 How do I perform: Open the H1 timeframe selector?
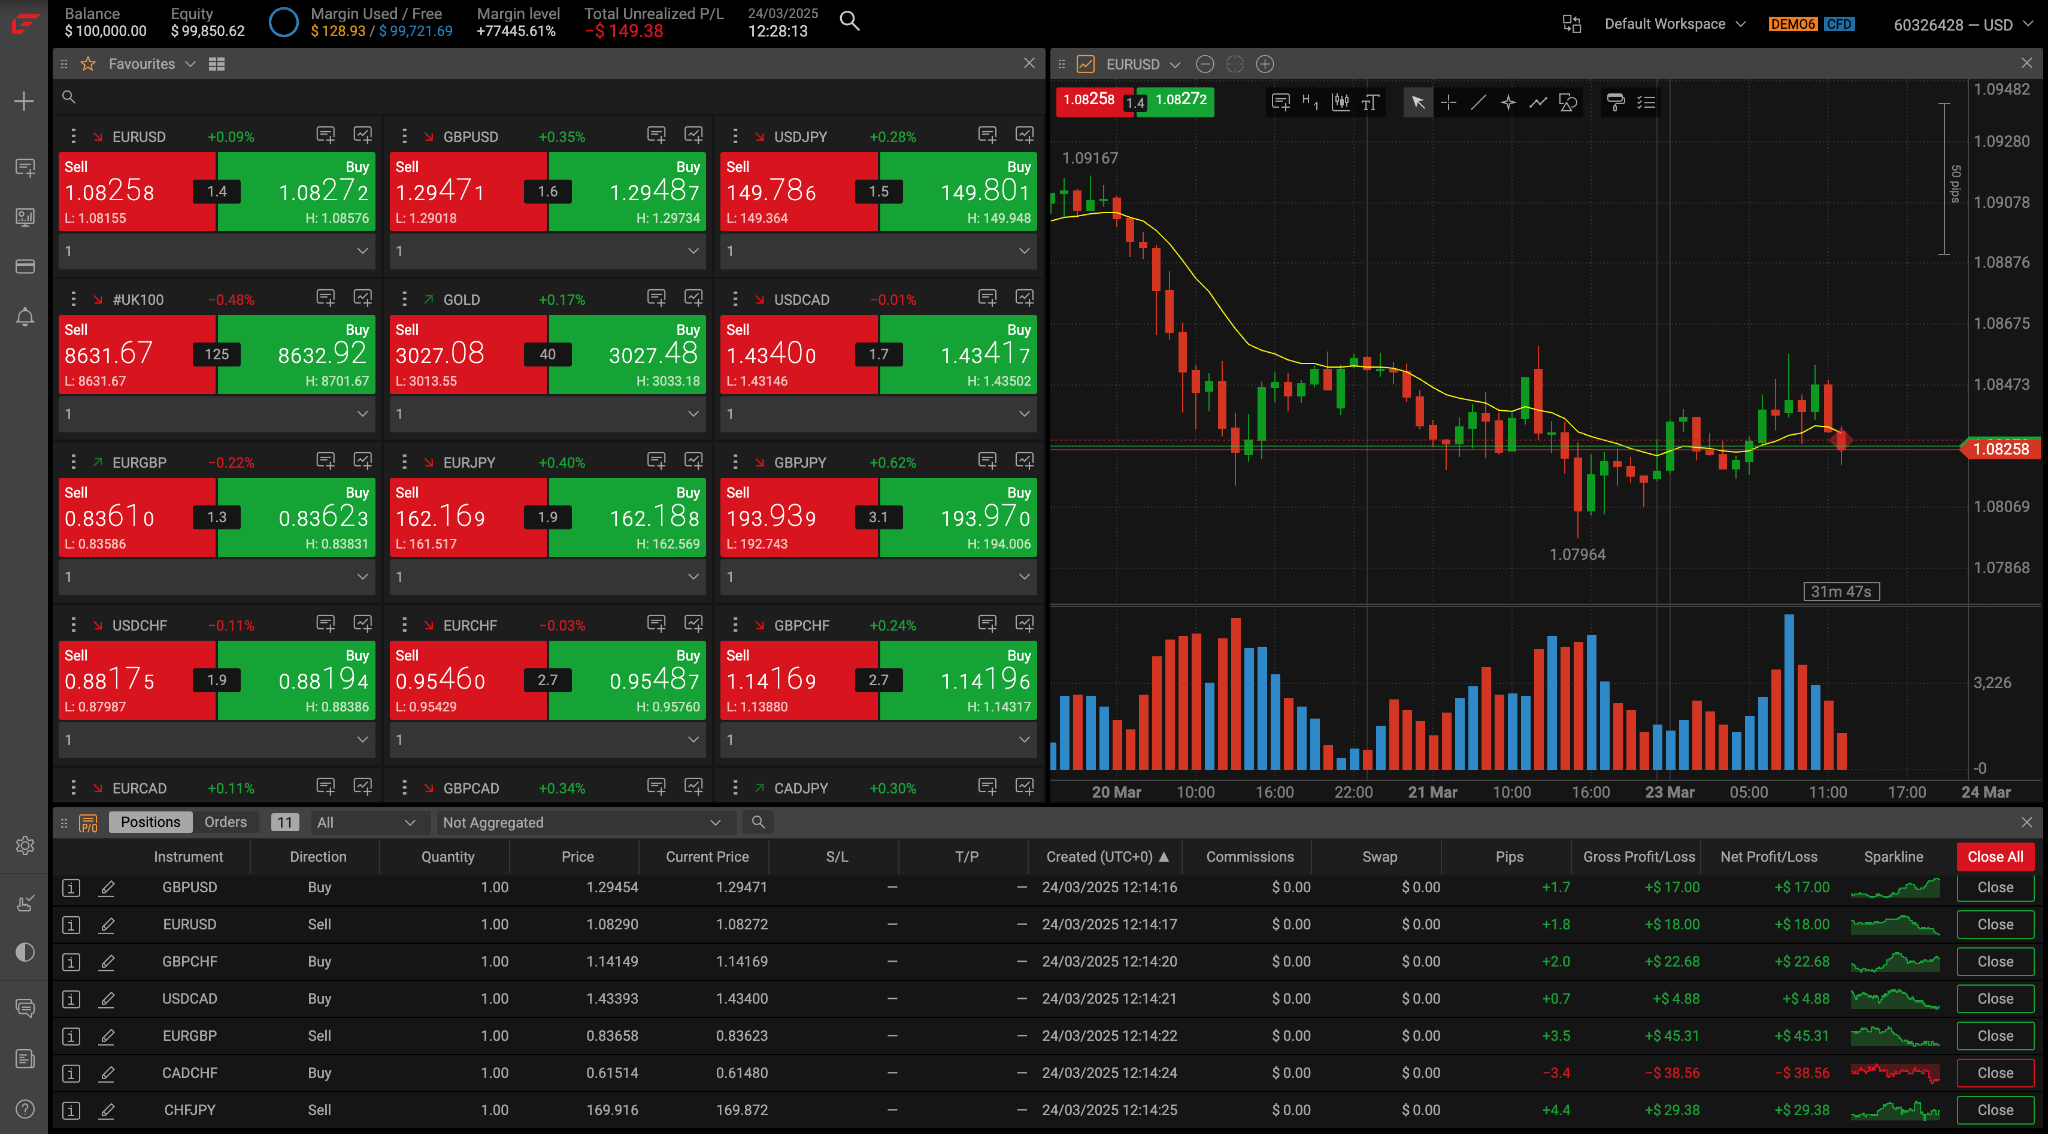(1310, 102)
